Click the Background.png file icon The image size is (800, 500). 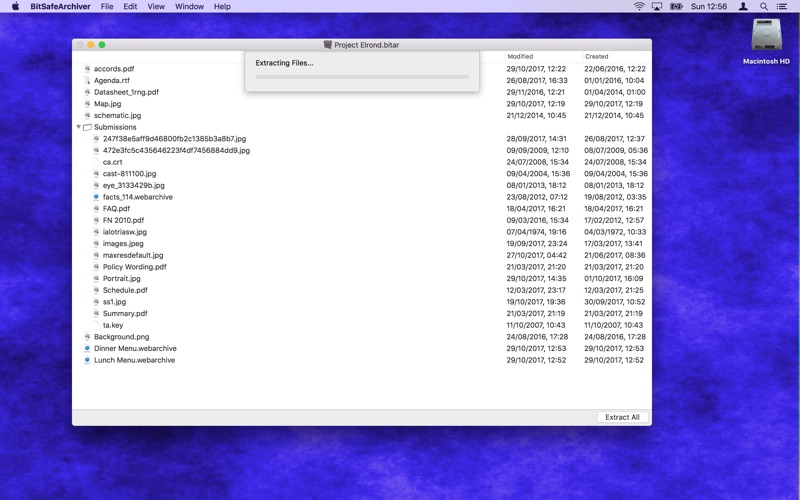pos(87,337)
